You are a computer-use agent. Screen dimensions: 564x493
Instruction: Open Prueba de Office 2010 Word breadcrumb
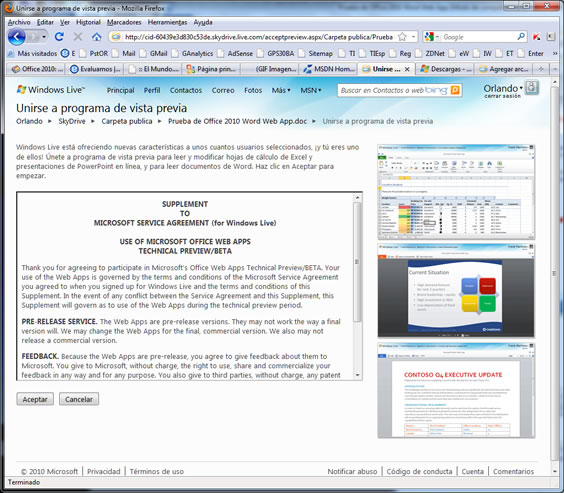pos(237,121)
